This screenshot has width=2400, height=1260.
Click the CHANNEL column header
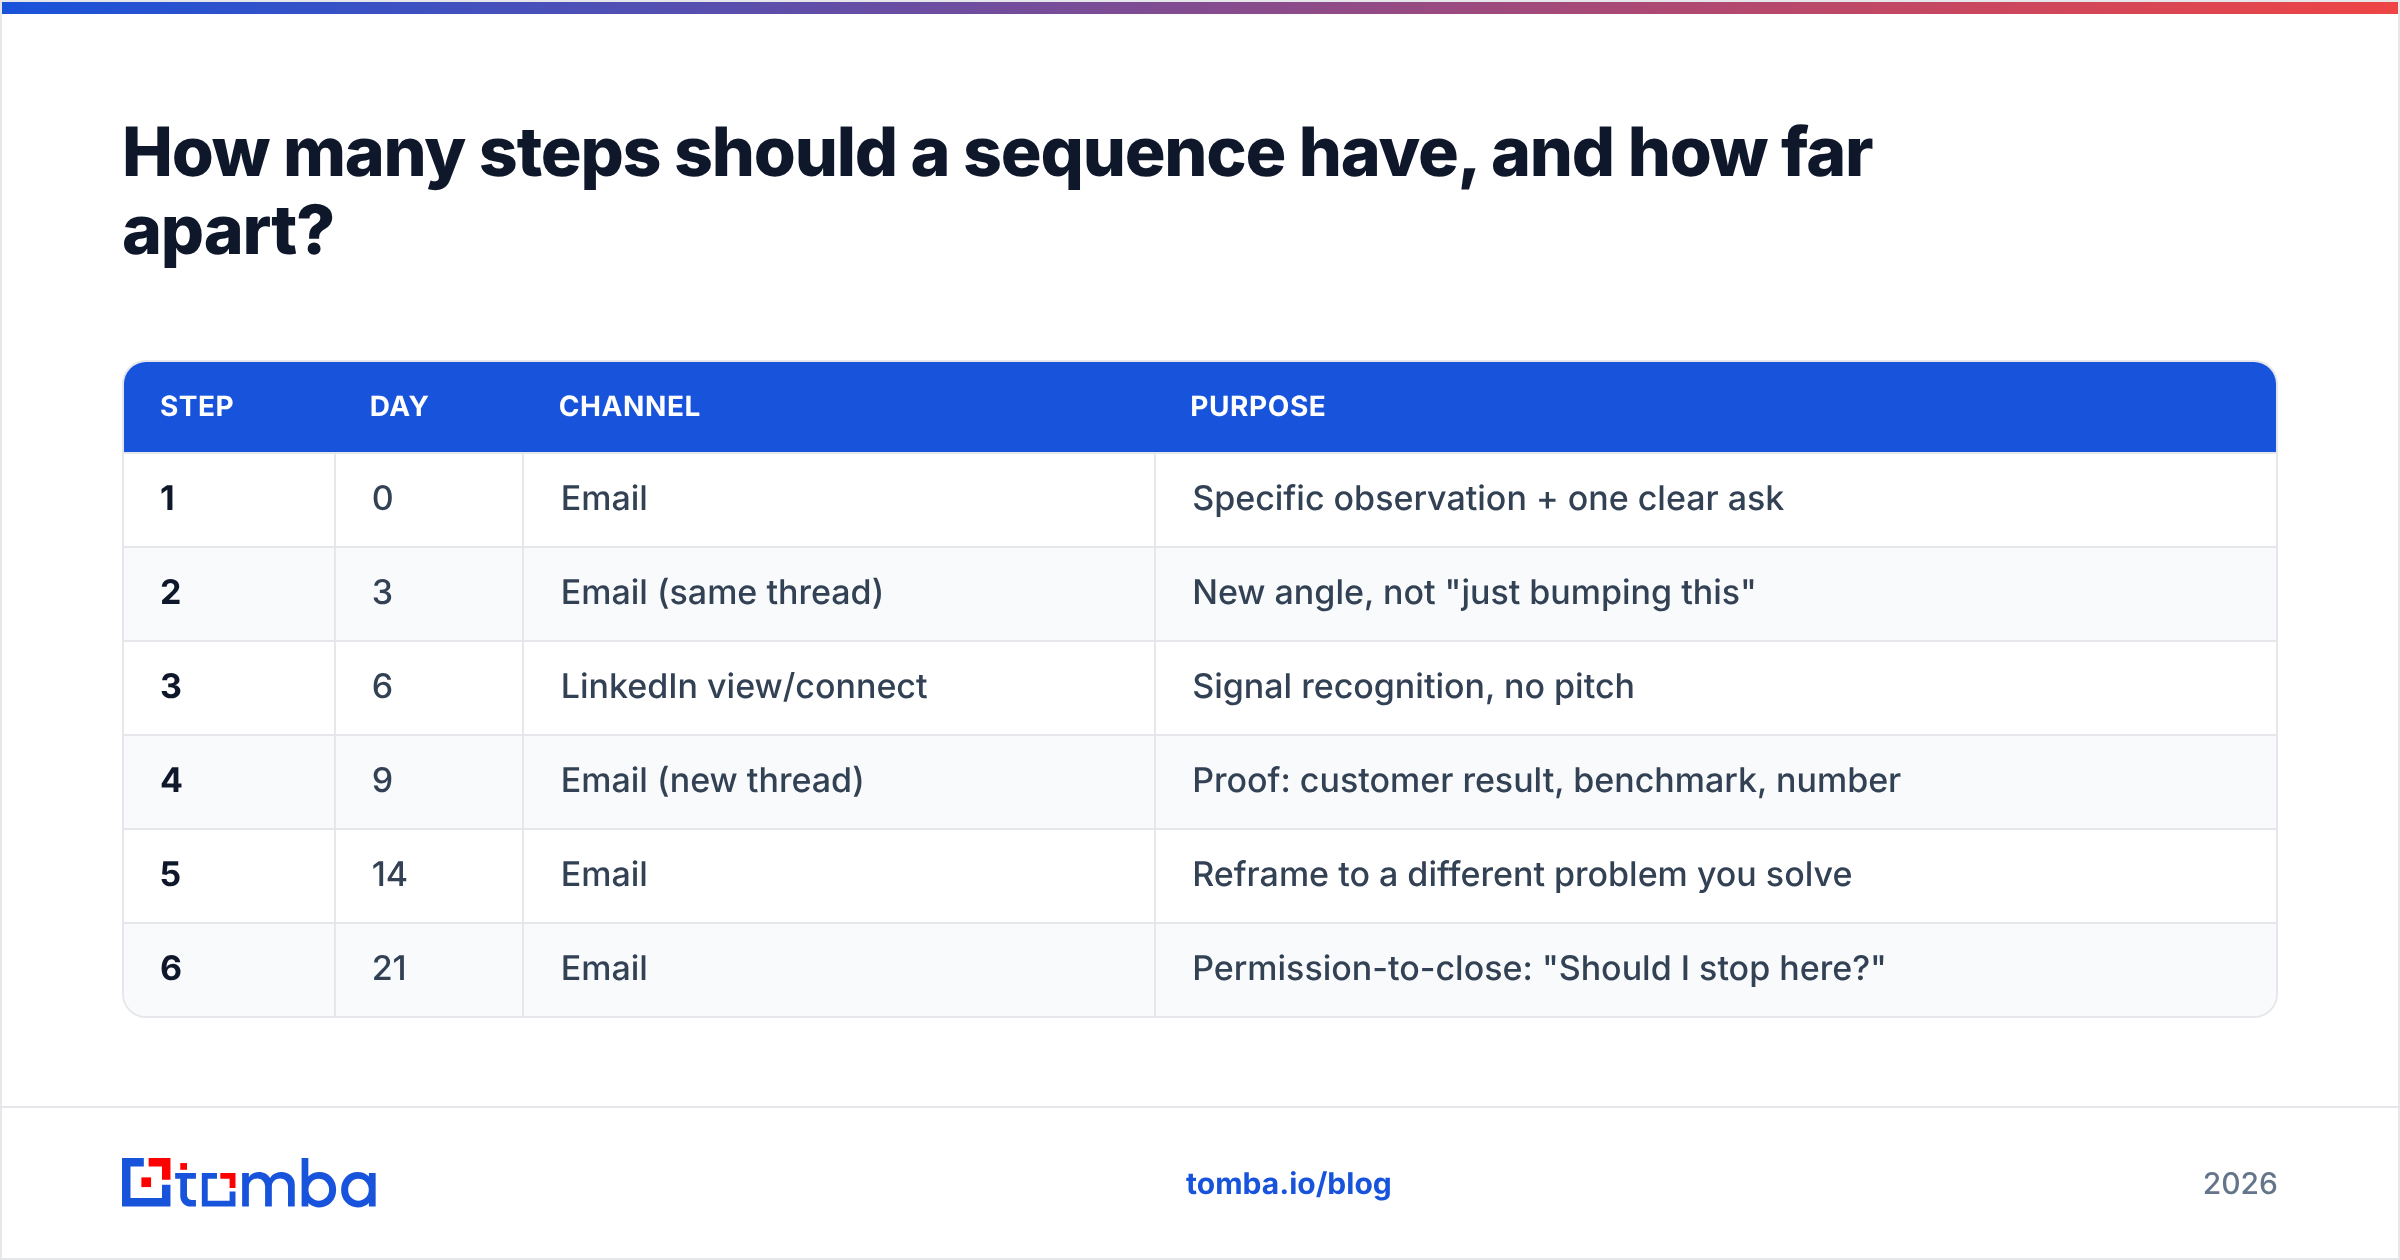(629, 406)
